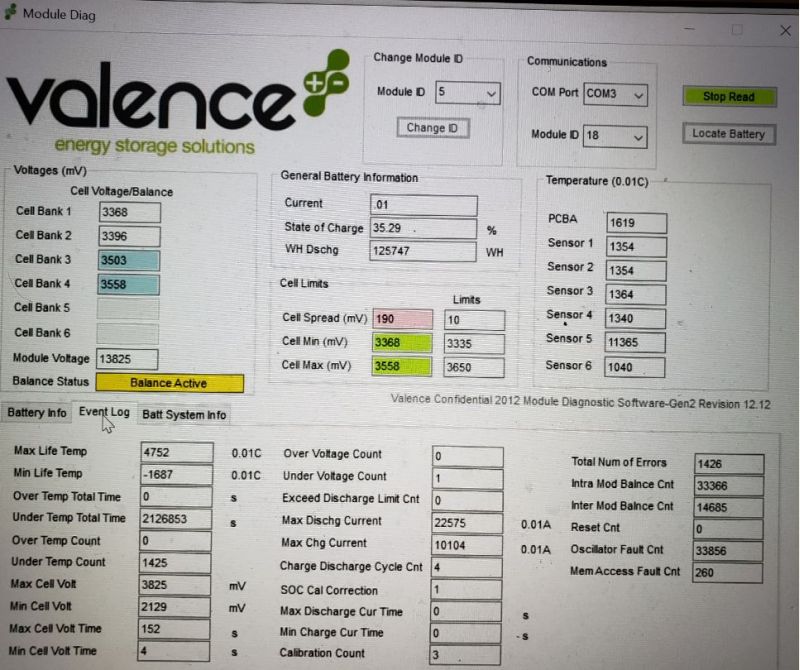Click the Max Chg Current field 10104
Image resolution: width=800 pixels, height=670 pixels.
[467, 545]
